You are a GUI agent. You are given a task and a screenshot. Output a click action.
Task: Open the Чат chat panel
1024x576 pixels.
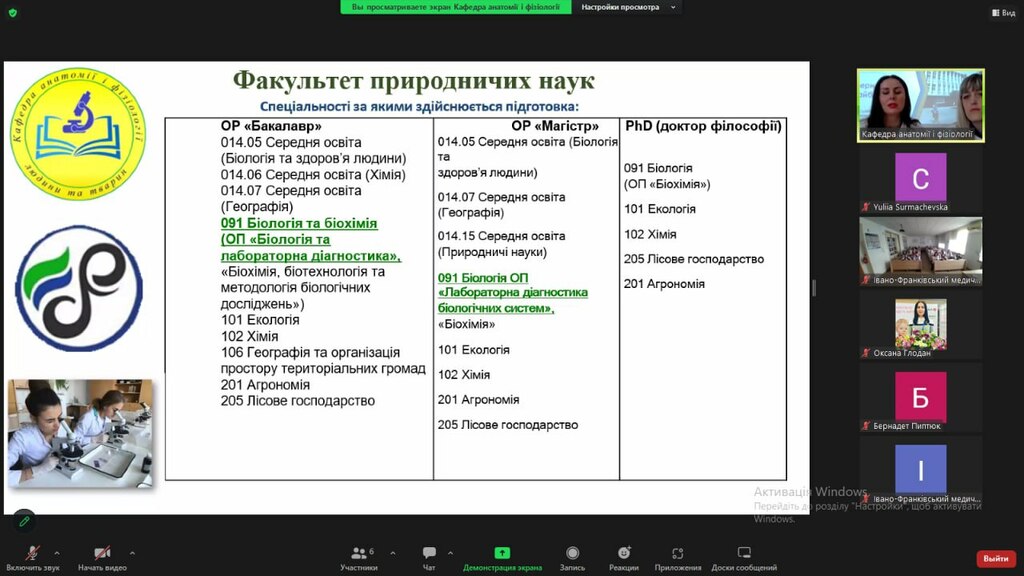coord(429,554)
